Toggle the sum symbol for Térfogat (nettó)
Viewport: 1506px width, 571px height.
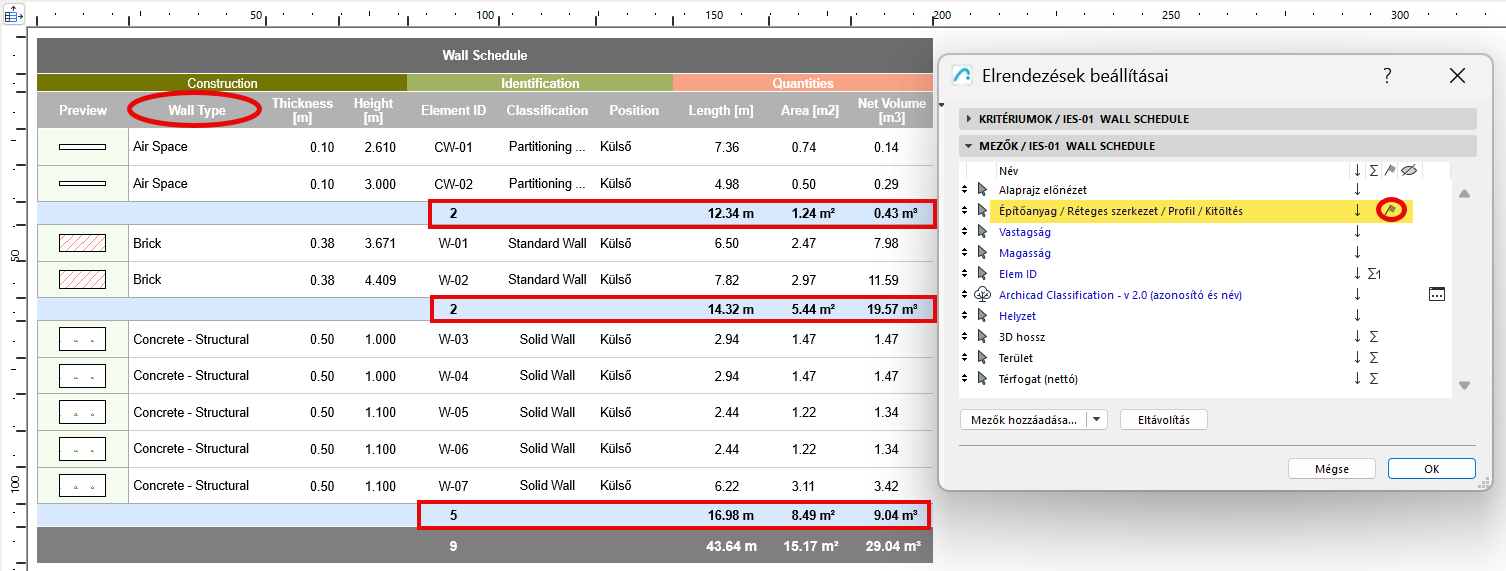(1373, 379)
